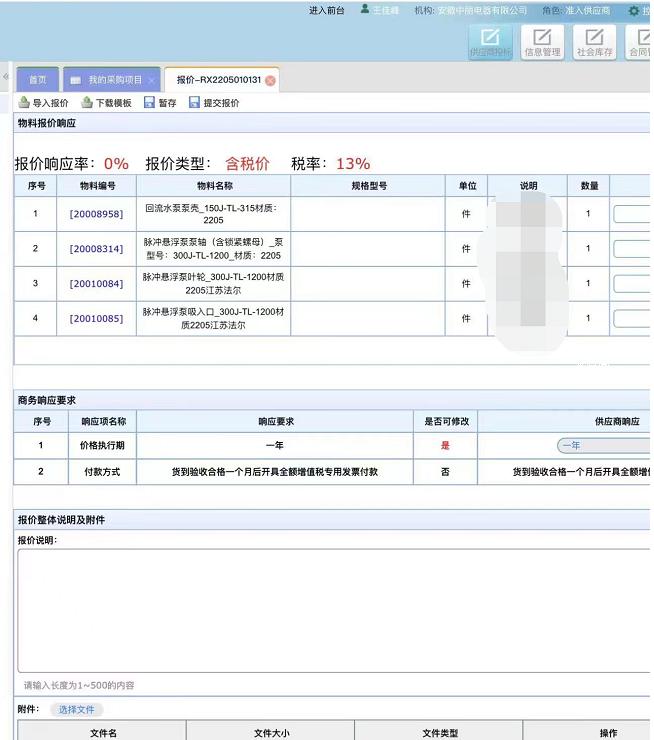
Task: Close the 我的采购项目 tab
Action: coord(151,80)
